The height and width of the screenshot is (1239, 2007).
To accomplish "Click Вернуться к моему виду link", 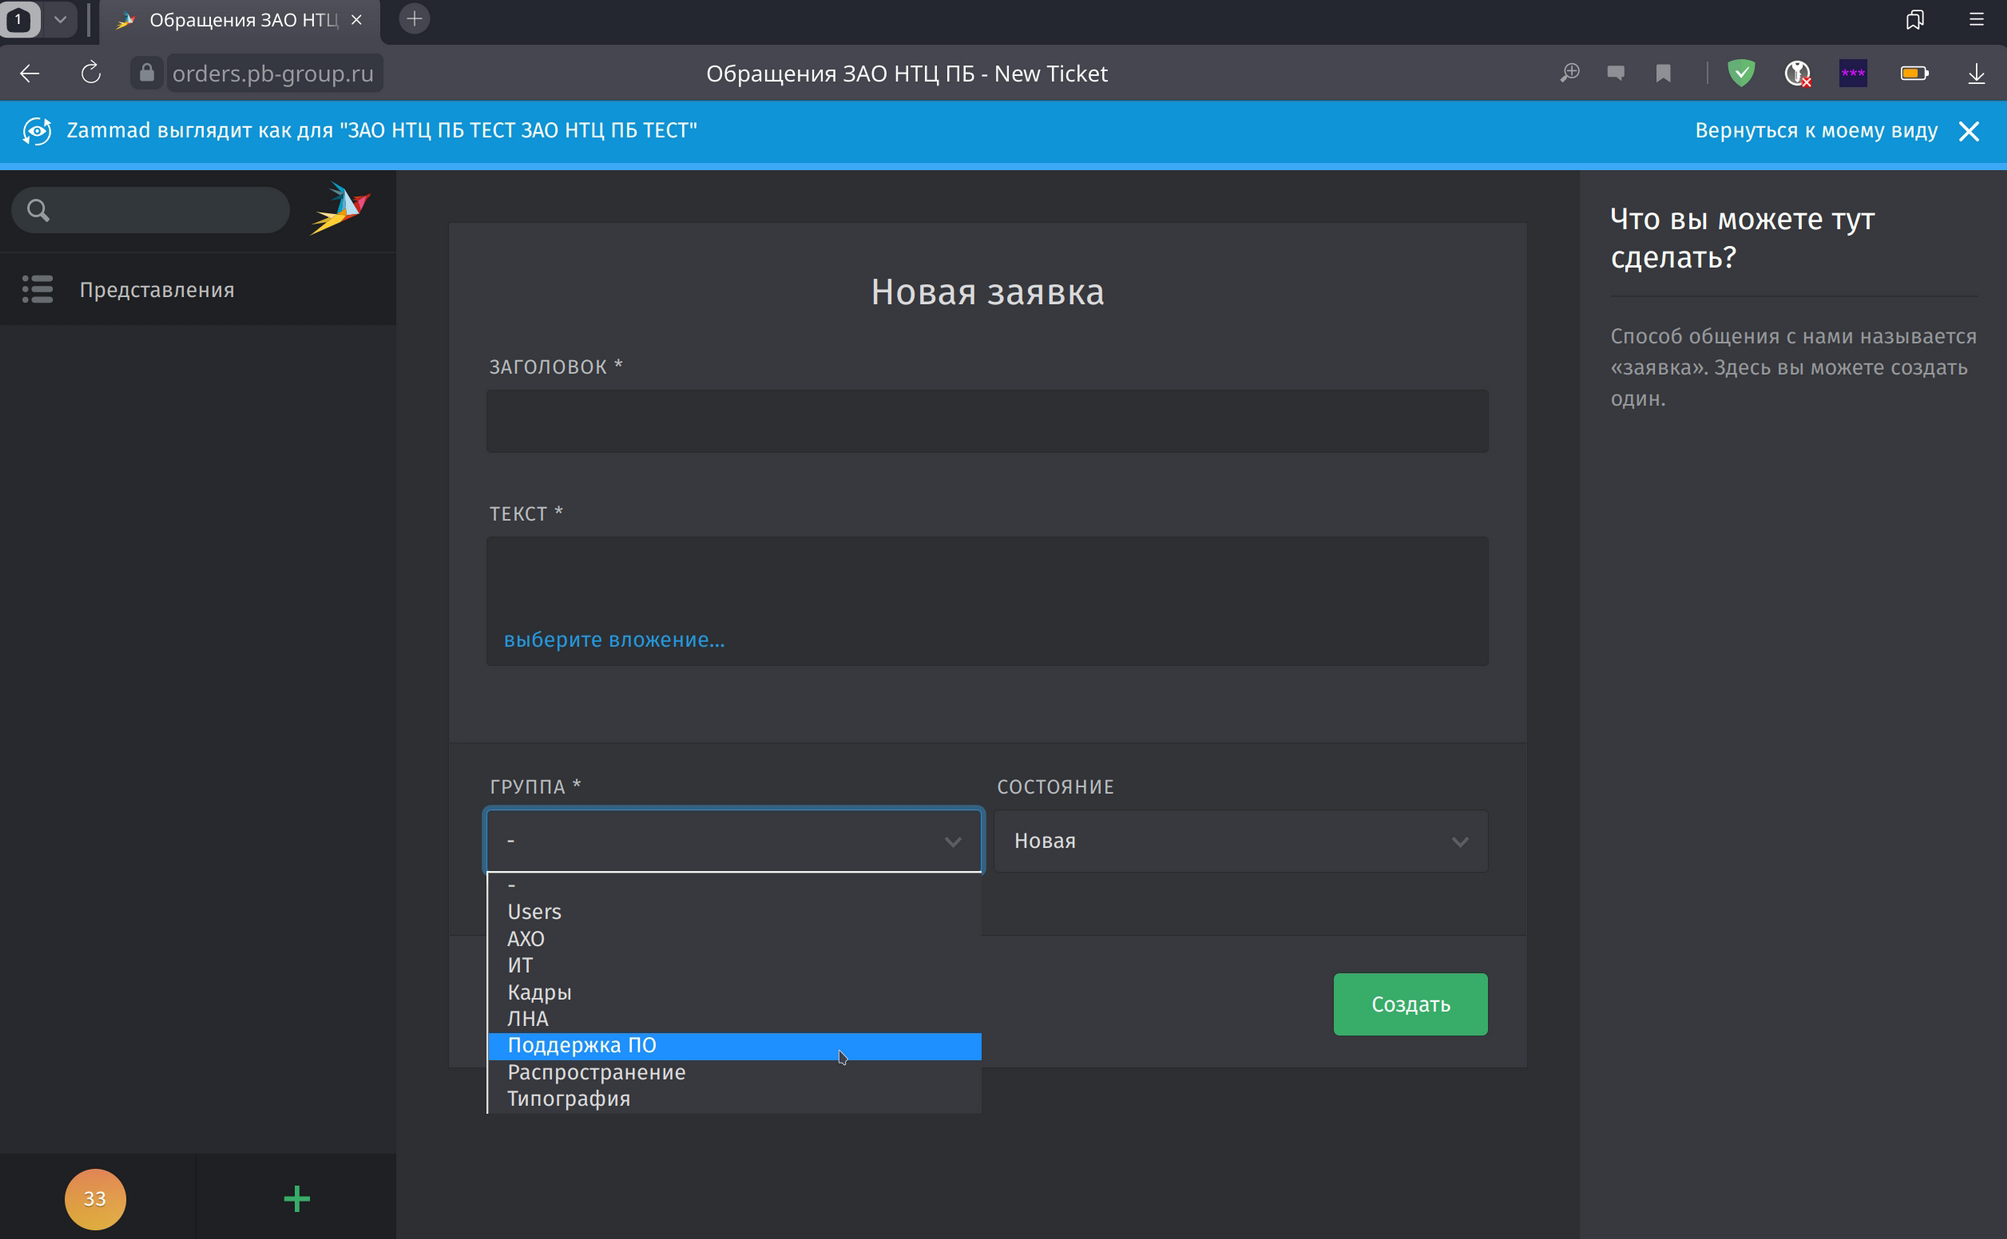I will tap(1816, 131).
